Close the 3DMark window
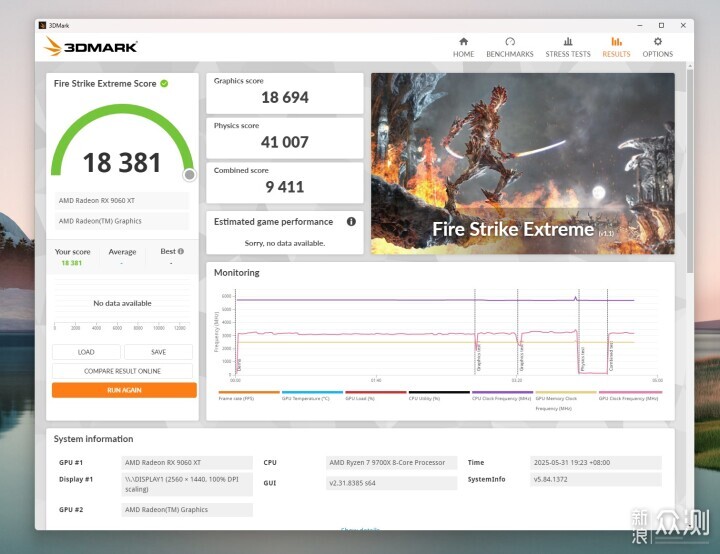 (x=683, y=25)
